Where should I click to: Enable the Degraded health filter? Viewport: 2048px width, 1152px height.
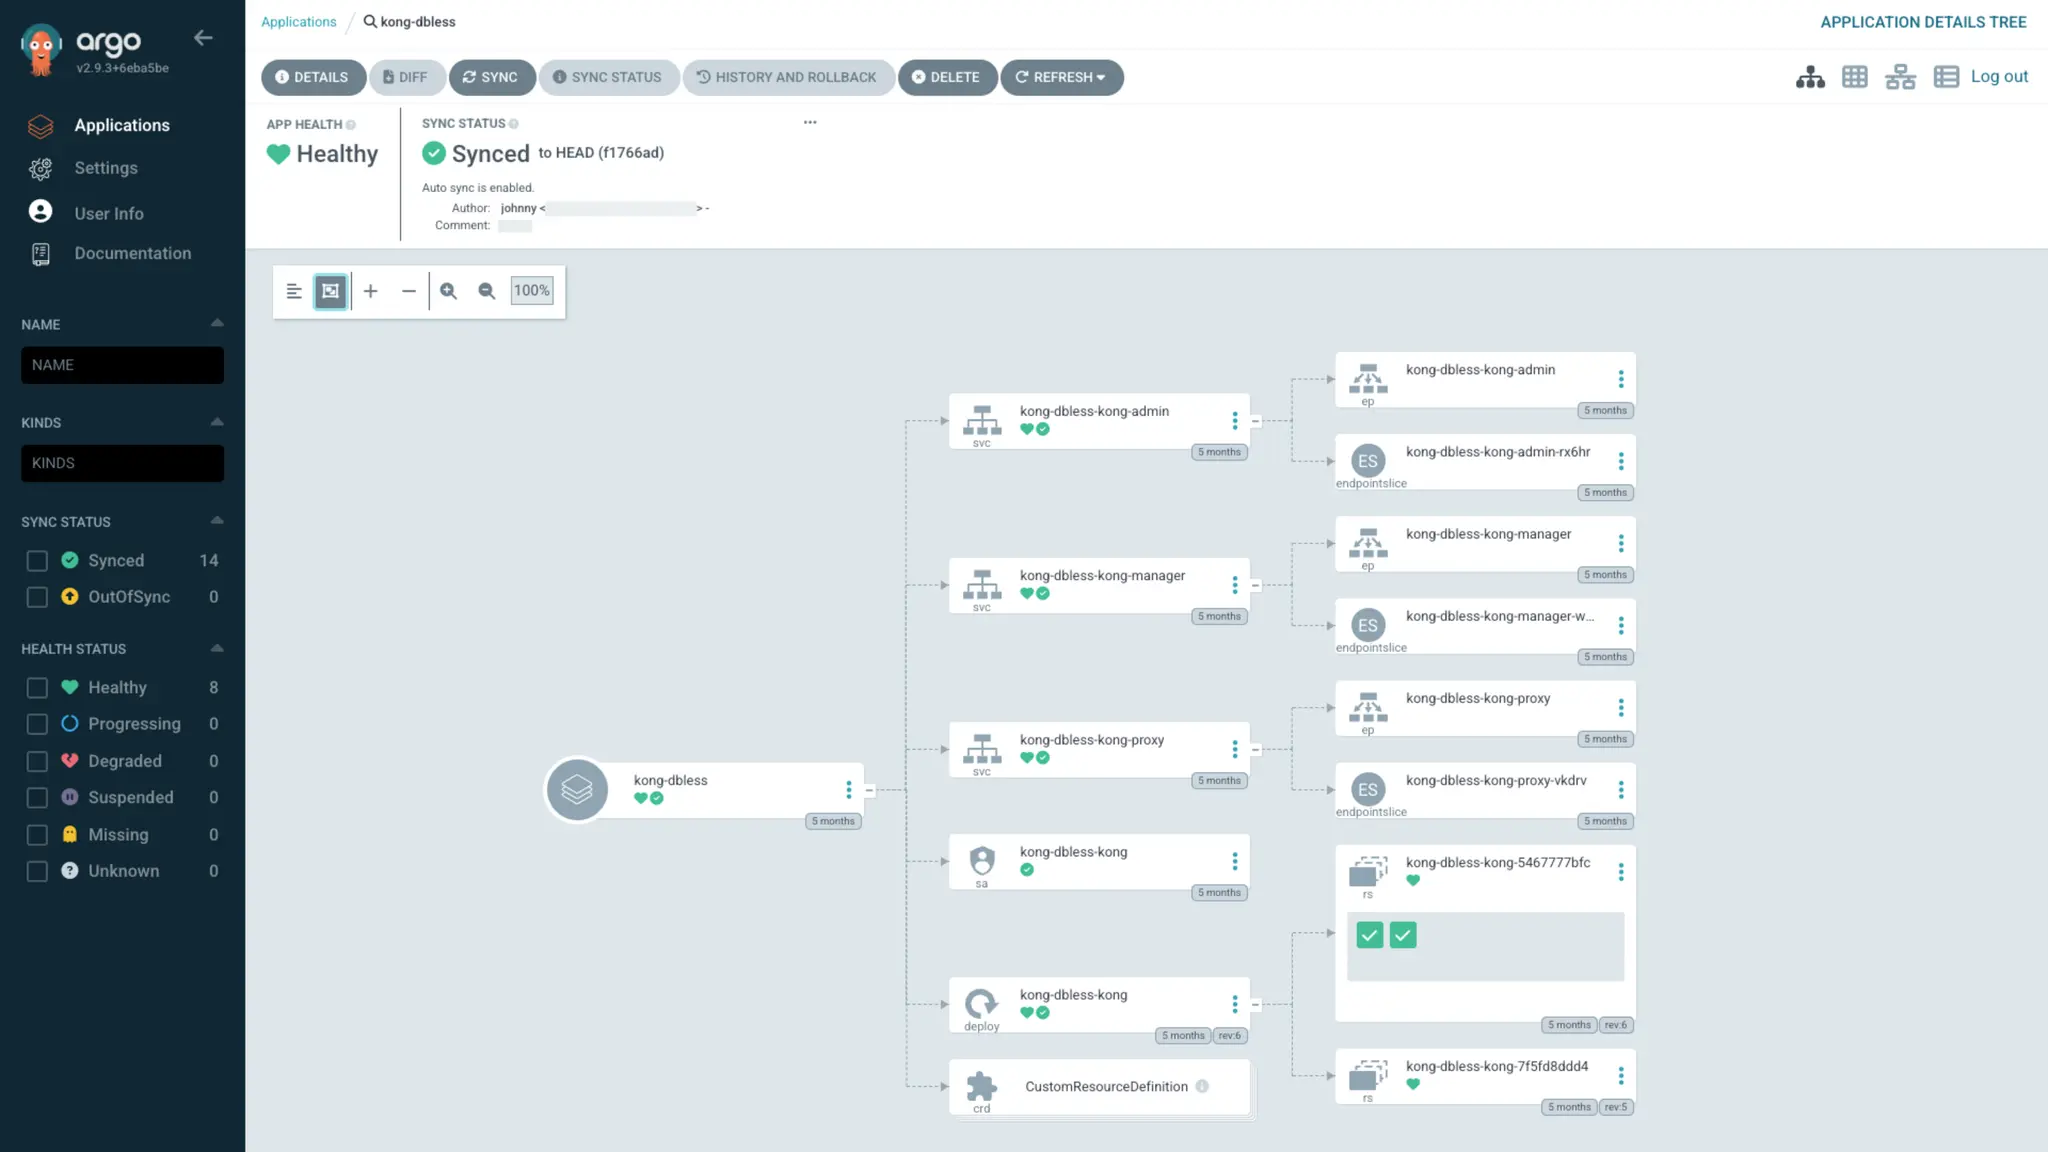point(37,761)
